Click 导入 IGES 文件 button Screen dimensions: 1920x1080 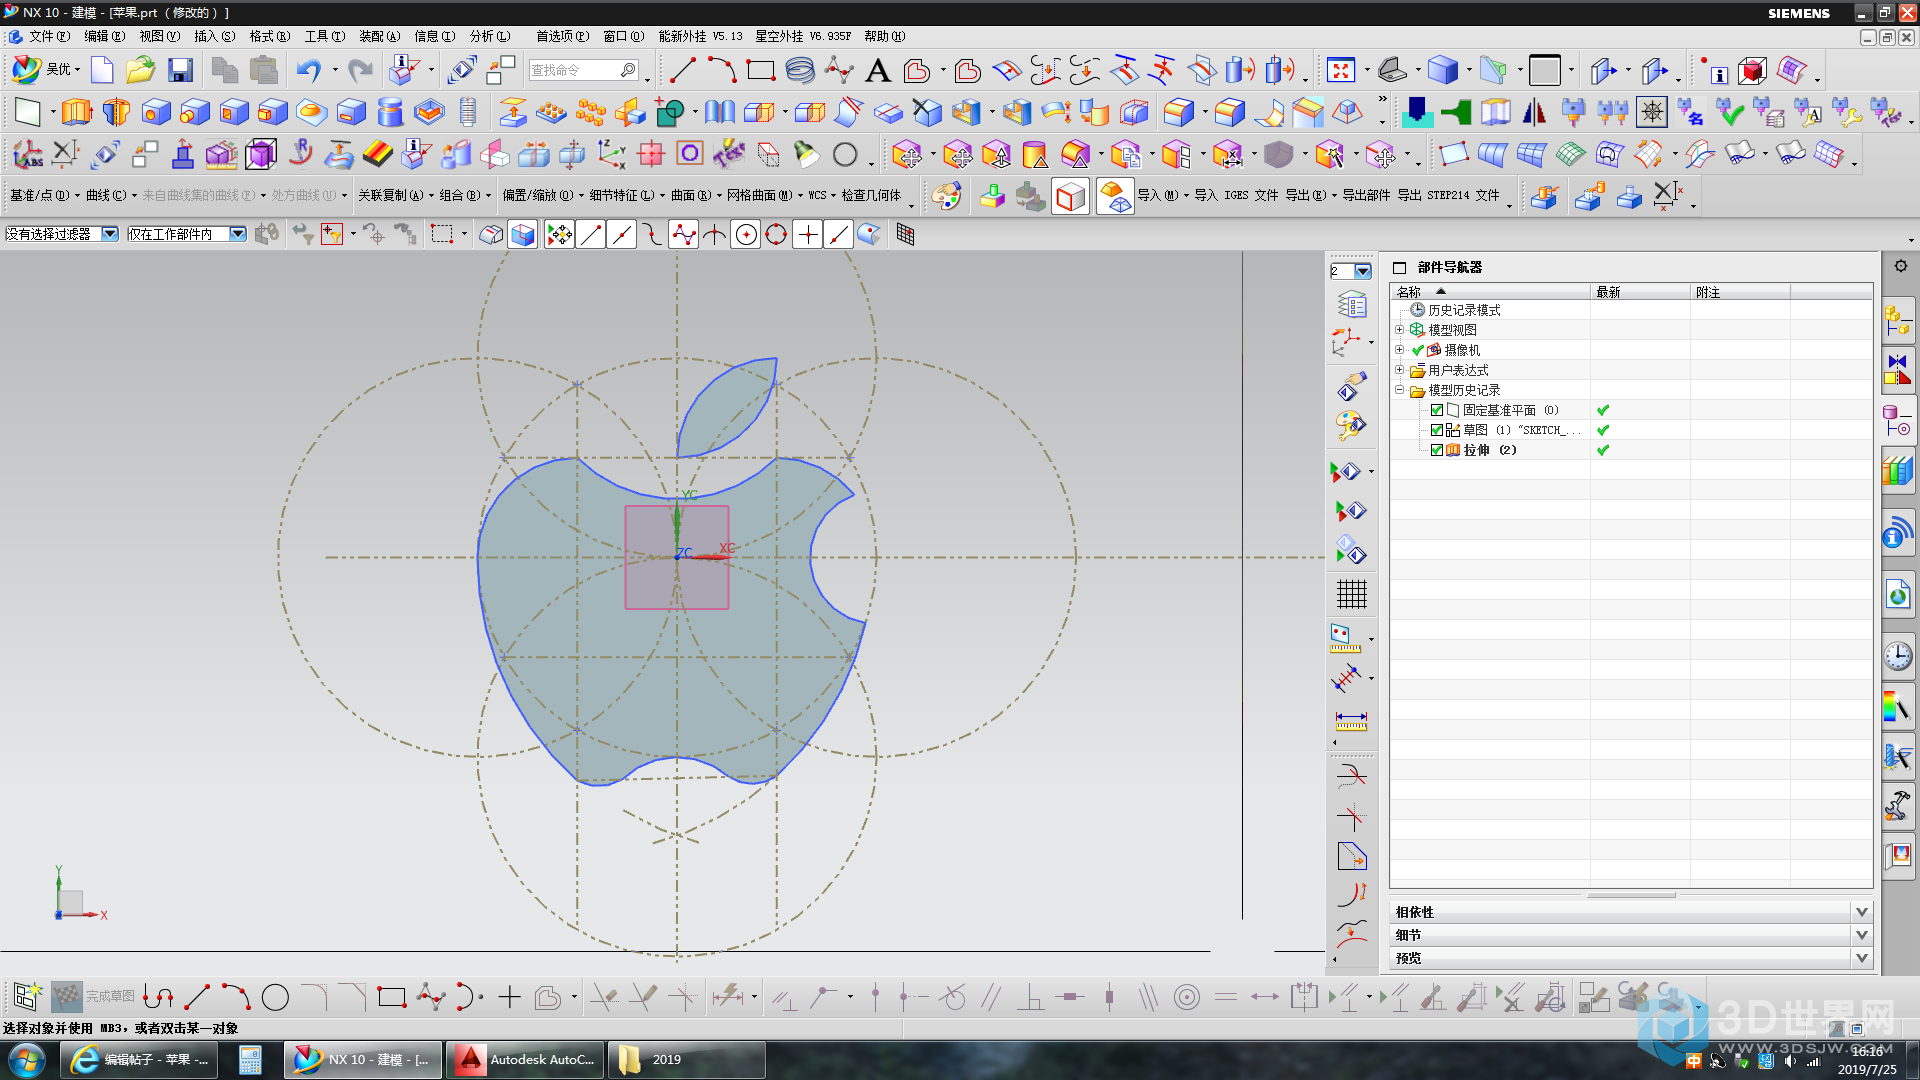pyautogui.click(x=1236, y=195)
